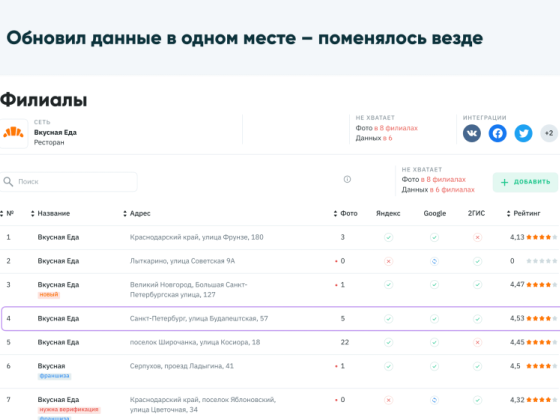560x420 pixels.
Task: Click the 4,53 star rating in row 4
Action: click(x=534, y=318)
